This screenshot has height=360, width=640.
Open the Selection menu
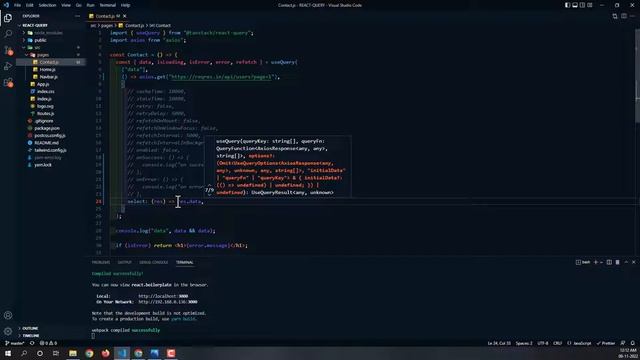[47, 5]
